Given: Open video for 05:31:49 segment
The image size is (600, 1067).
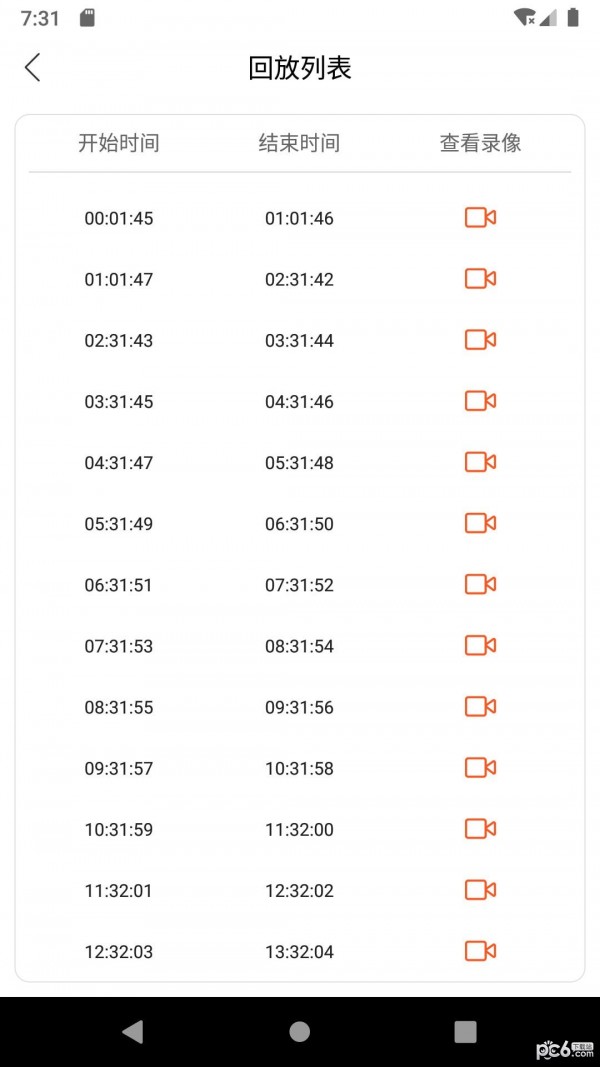Looking at the screenshot, I should pyautogui.click(x=480, y=523).
